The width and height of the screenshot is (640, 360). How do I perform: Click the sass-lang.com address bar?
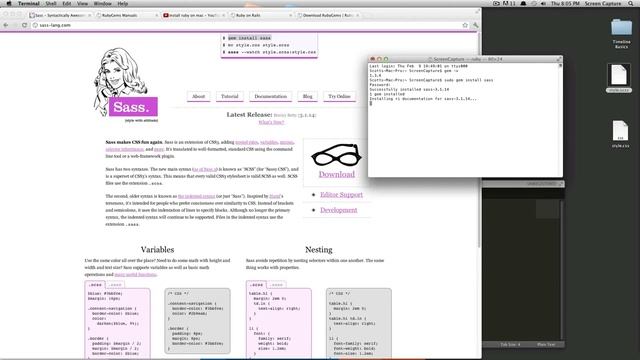[x=249, y=25]
